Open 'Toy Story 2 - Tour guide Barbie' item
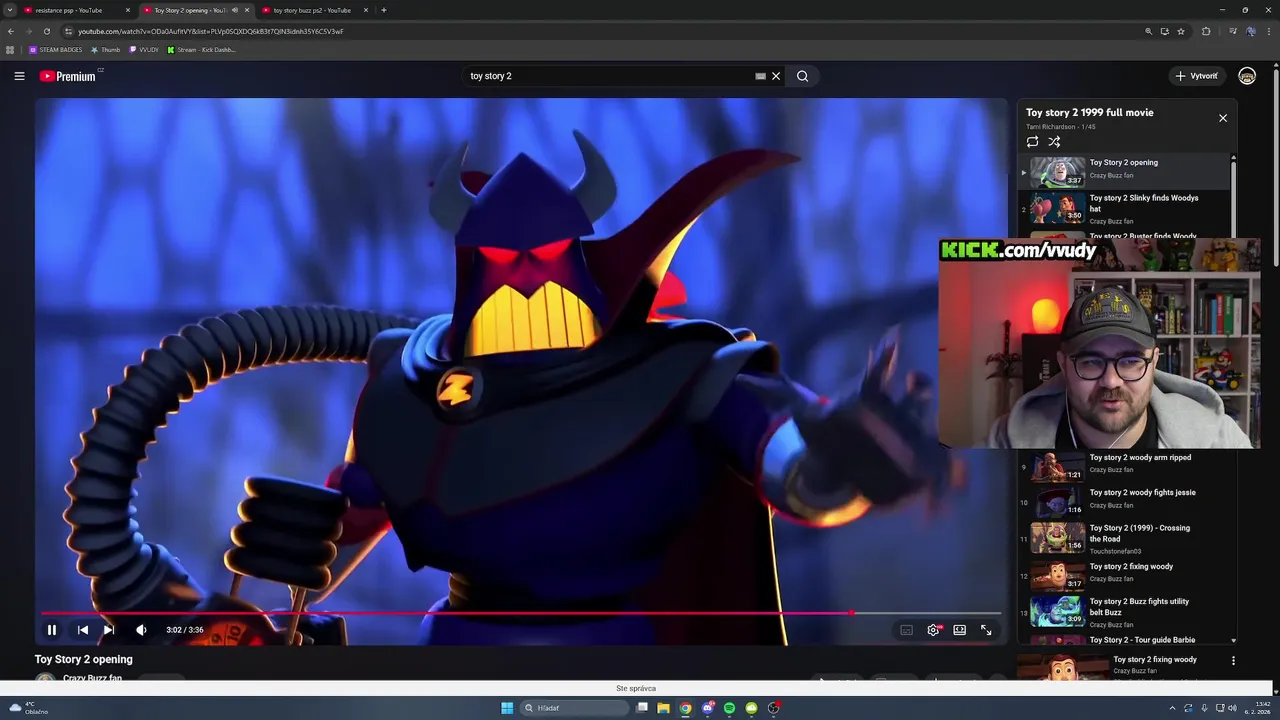Viewport: 1280px width, 720px height. (1124, 640)
